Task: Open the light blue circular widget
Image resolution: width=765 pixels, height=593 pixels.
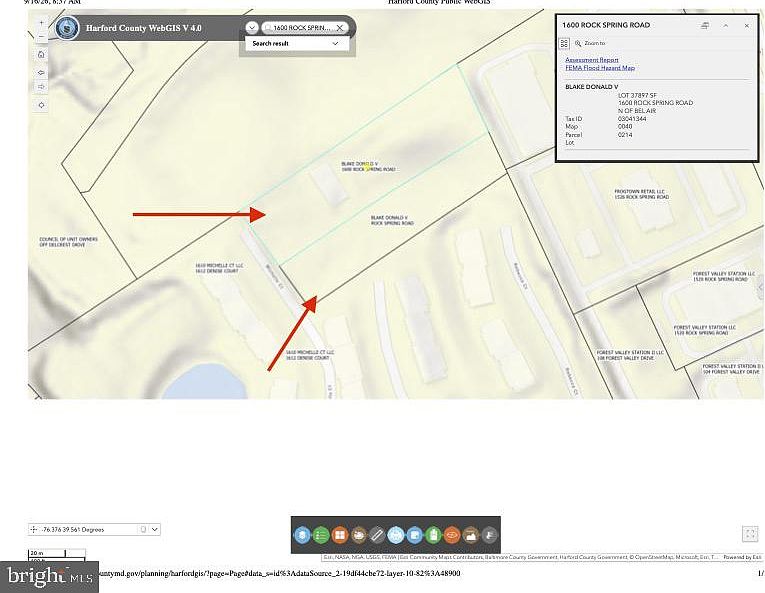Action: pyautogui.click(x=396, y=535)
